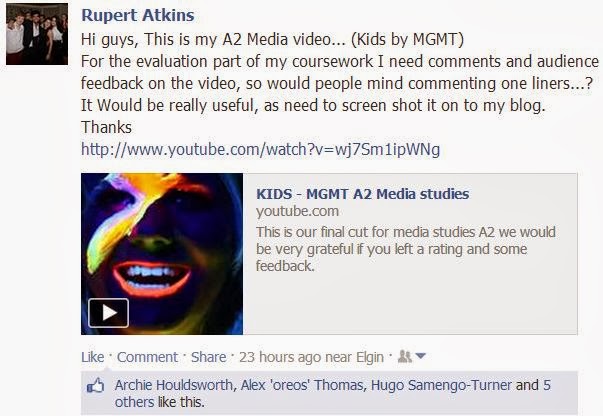Follow the youtube.com/watch URL in the post
The width and height of the screenshot is (603, 416).
(x=260, y=149)
